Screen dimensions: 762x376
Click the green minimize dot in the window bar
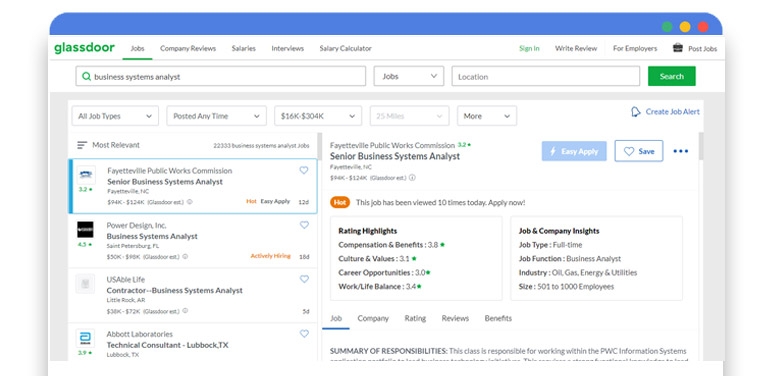tap(667, 27)
